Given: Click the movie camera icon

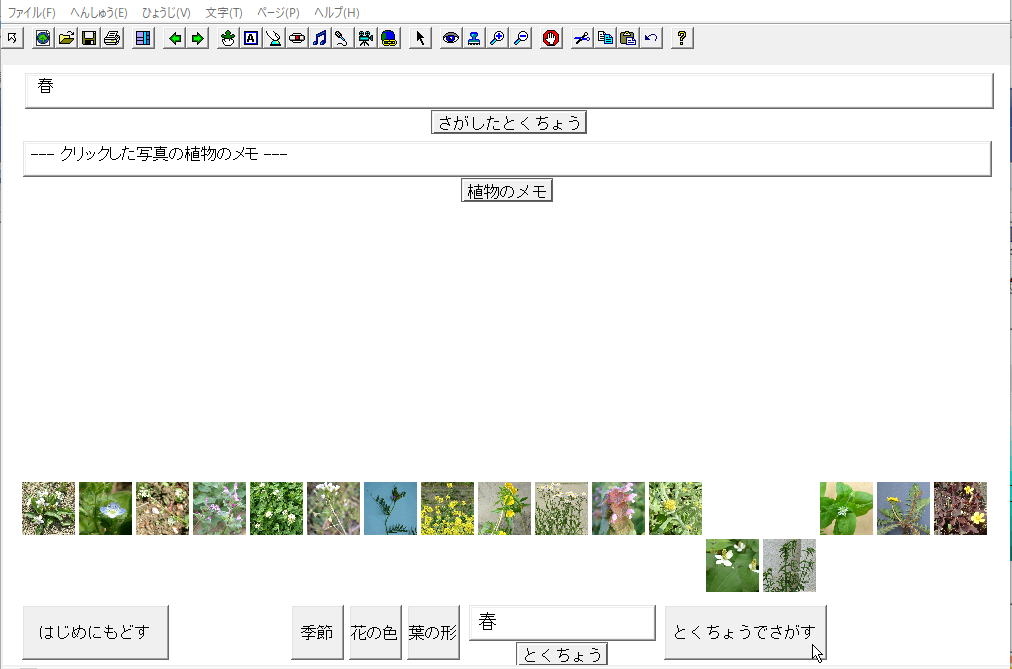Looking at the screenshot, I should click(365, 38).
